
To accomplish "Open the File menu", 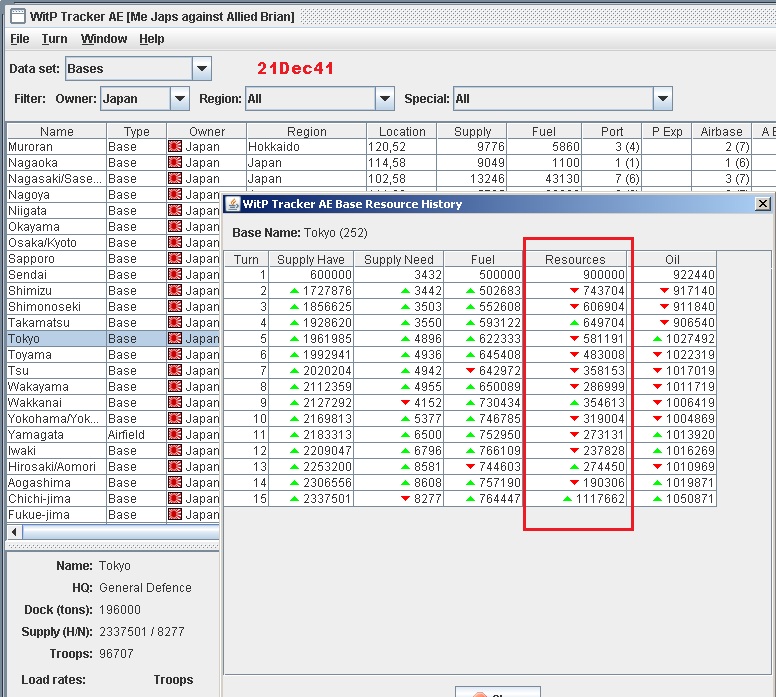I will click(20, 39).
